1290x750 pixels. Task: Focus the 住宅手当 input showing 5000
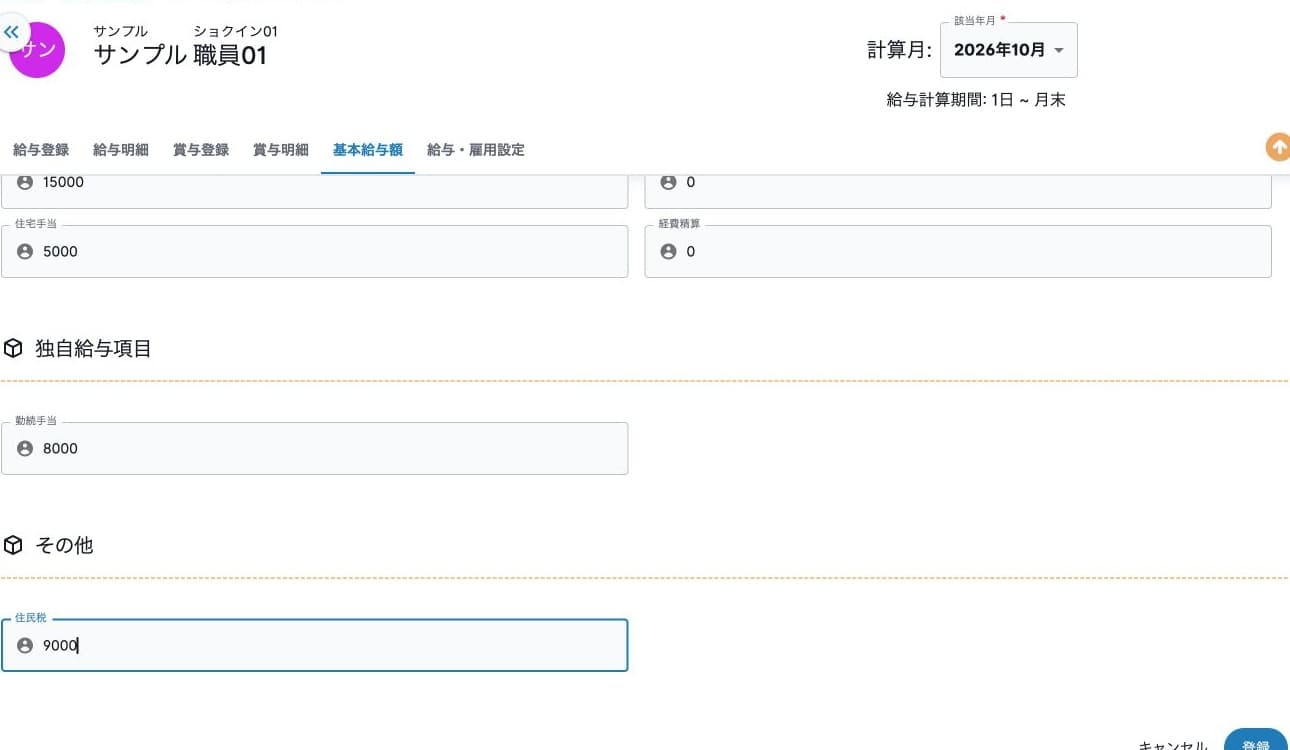tap(315, 251)
